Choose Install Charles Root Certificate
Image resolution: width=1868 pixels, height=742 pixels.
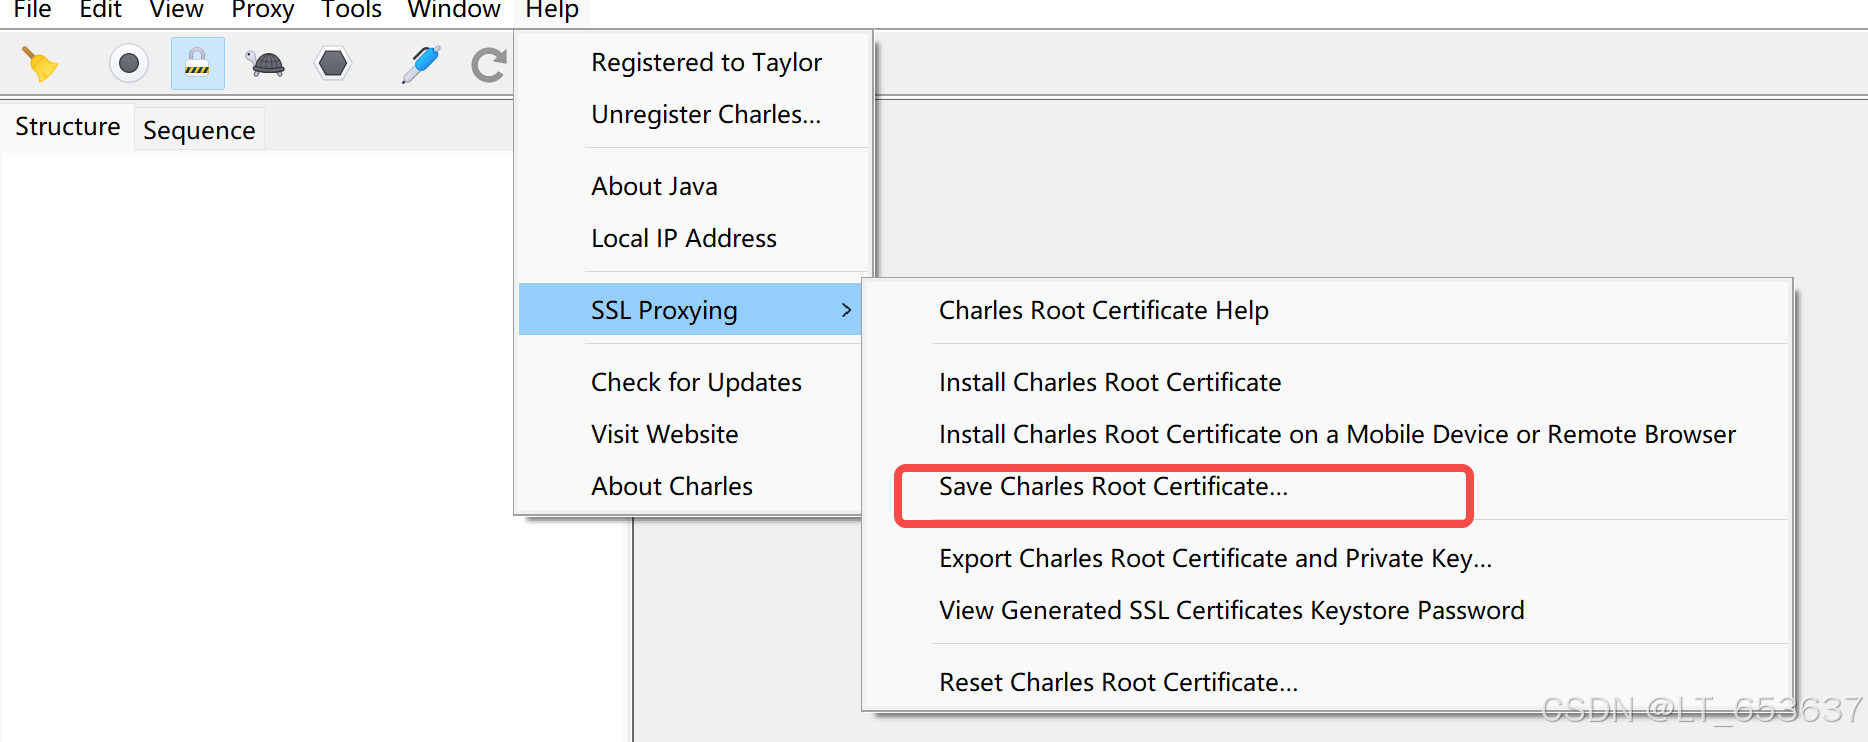click(x=1327, y=382)
